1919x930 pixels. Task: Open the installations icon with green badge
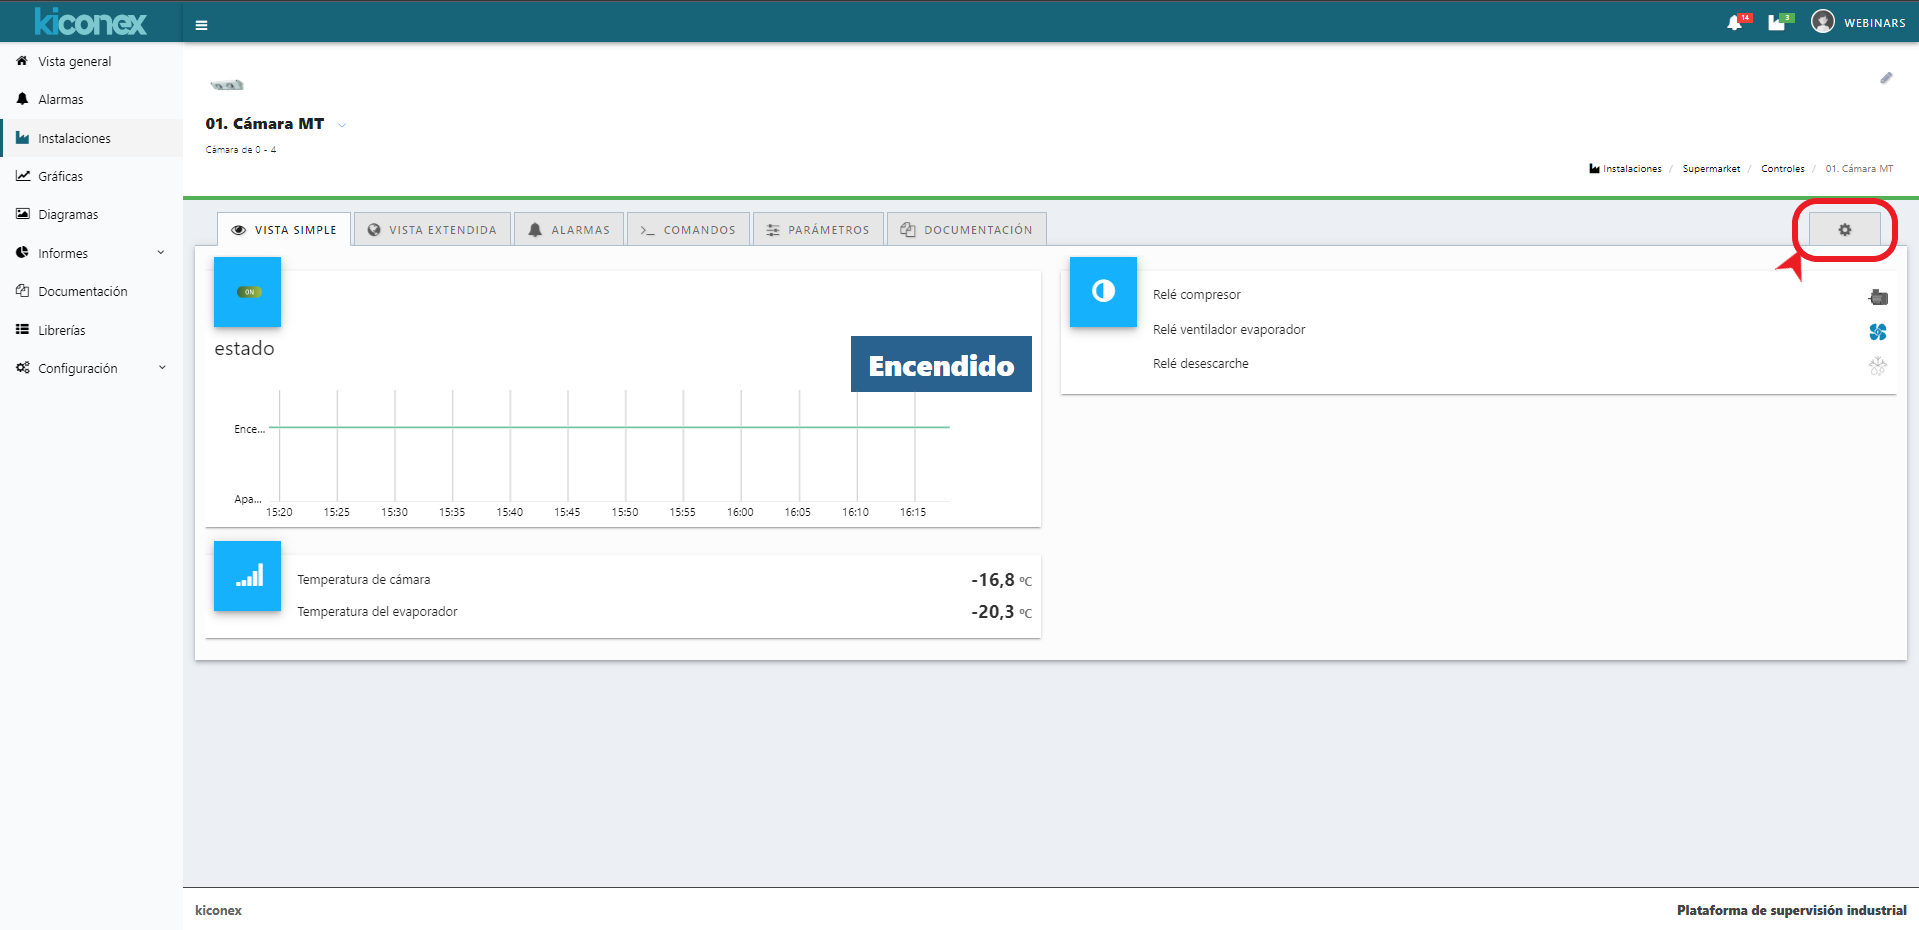click(1777, 23)
